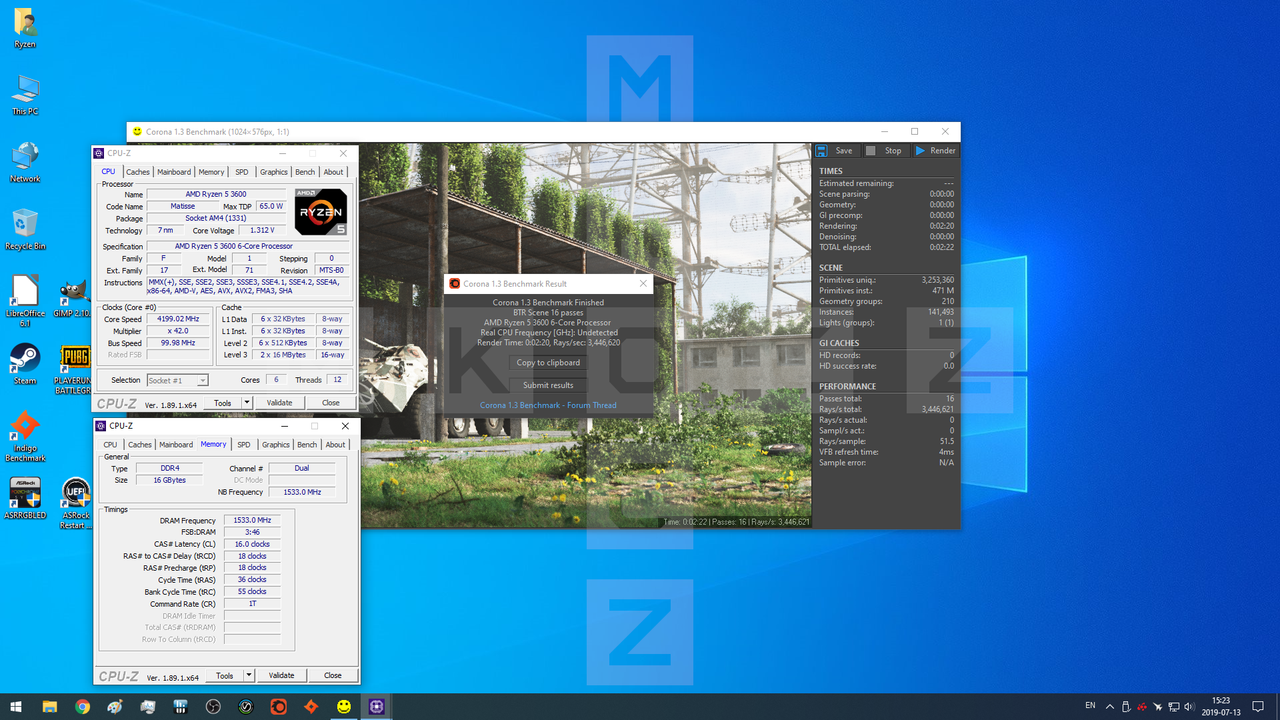Image resolution: width=1280 pixels, height=720 pixels.
Task: Open the Network desktop icon
Action: 25,162
